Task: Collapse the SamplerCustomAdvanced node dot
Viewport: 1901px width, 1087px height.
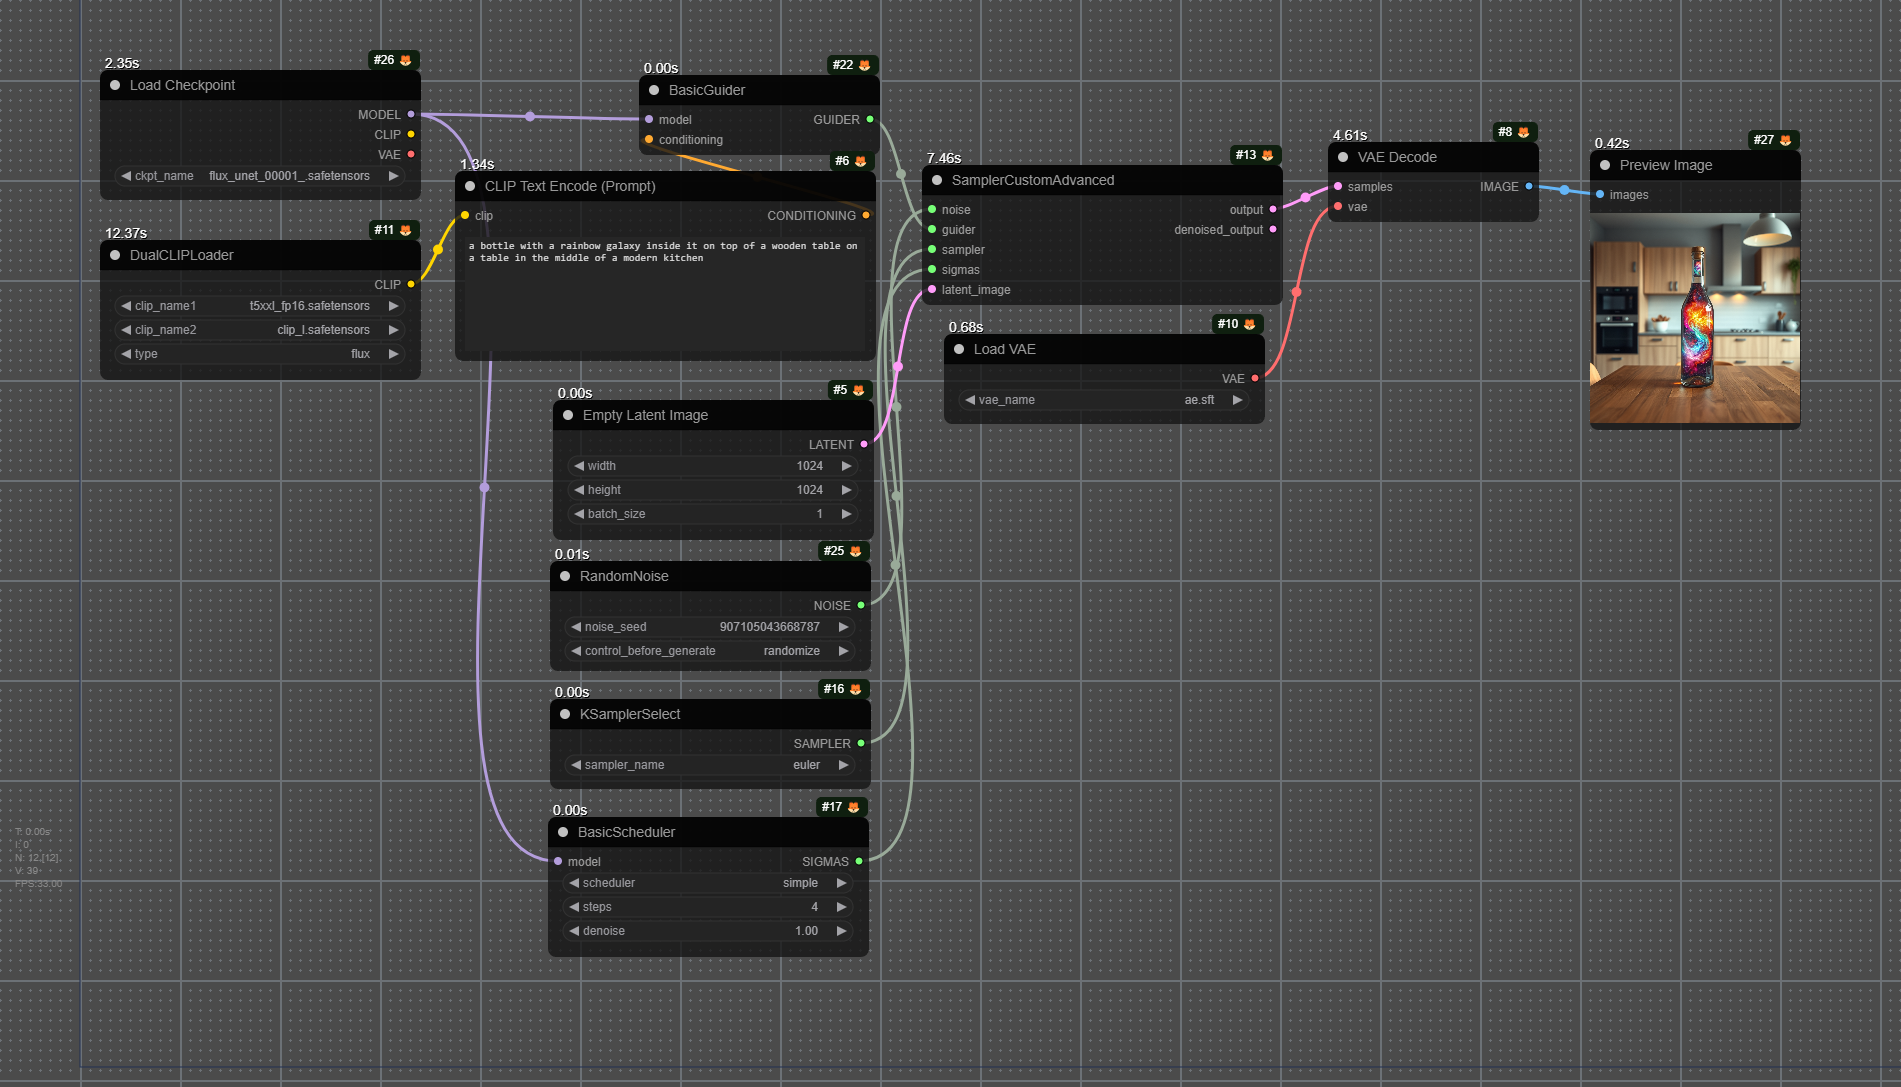Action: point(937,181)
